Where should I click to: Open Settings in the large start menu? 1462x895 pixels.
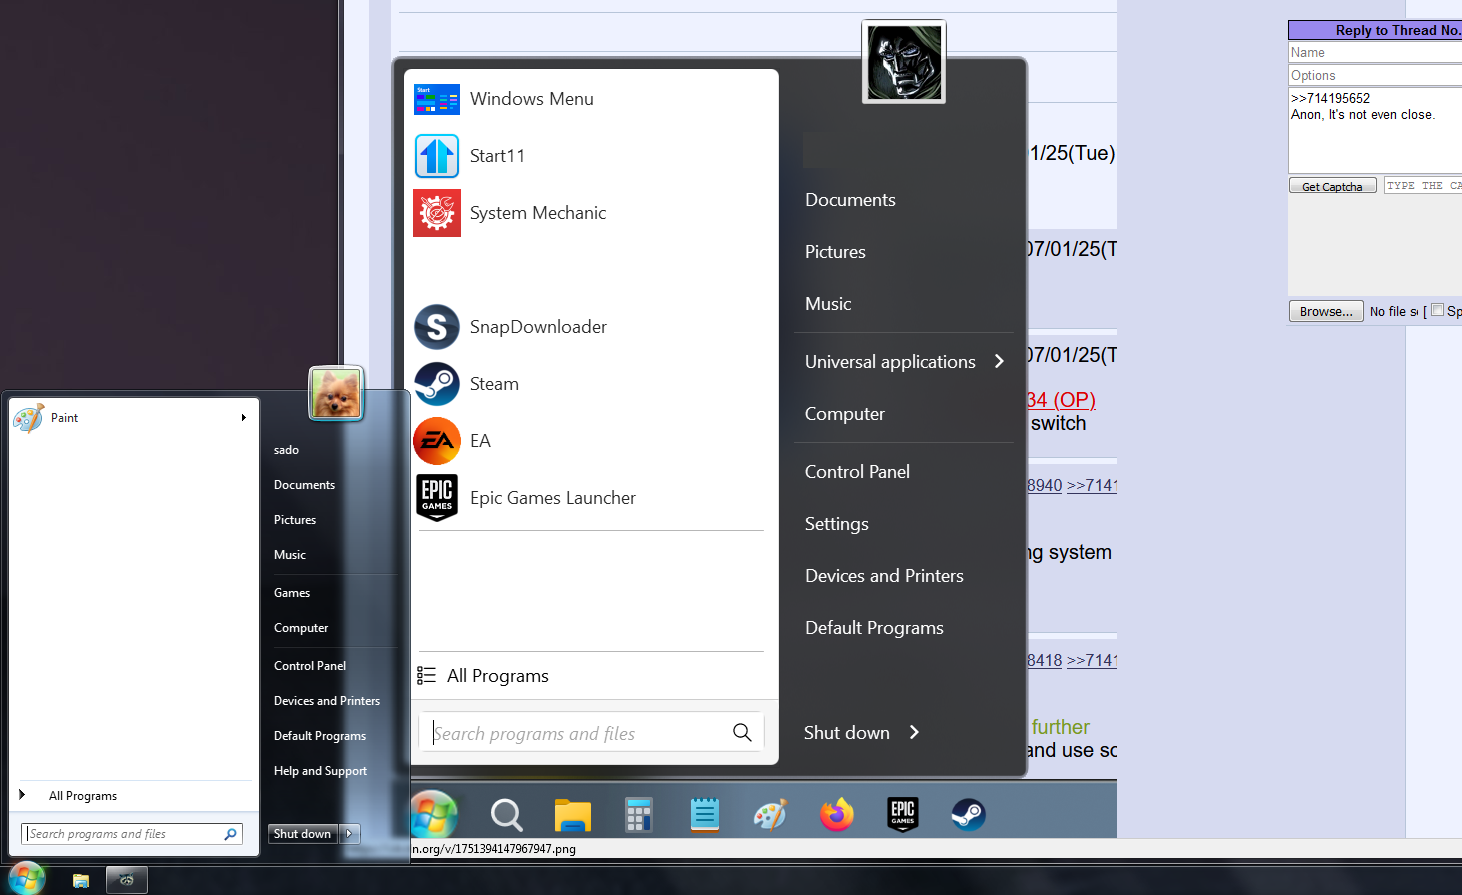(837, 524)
